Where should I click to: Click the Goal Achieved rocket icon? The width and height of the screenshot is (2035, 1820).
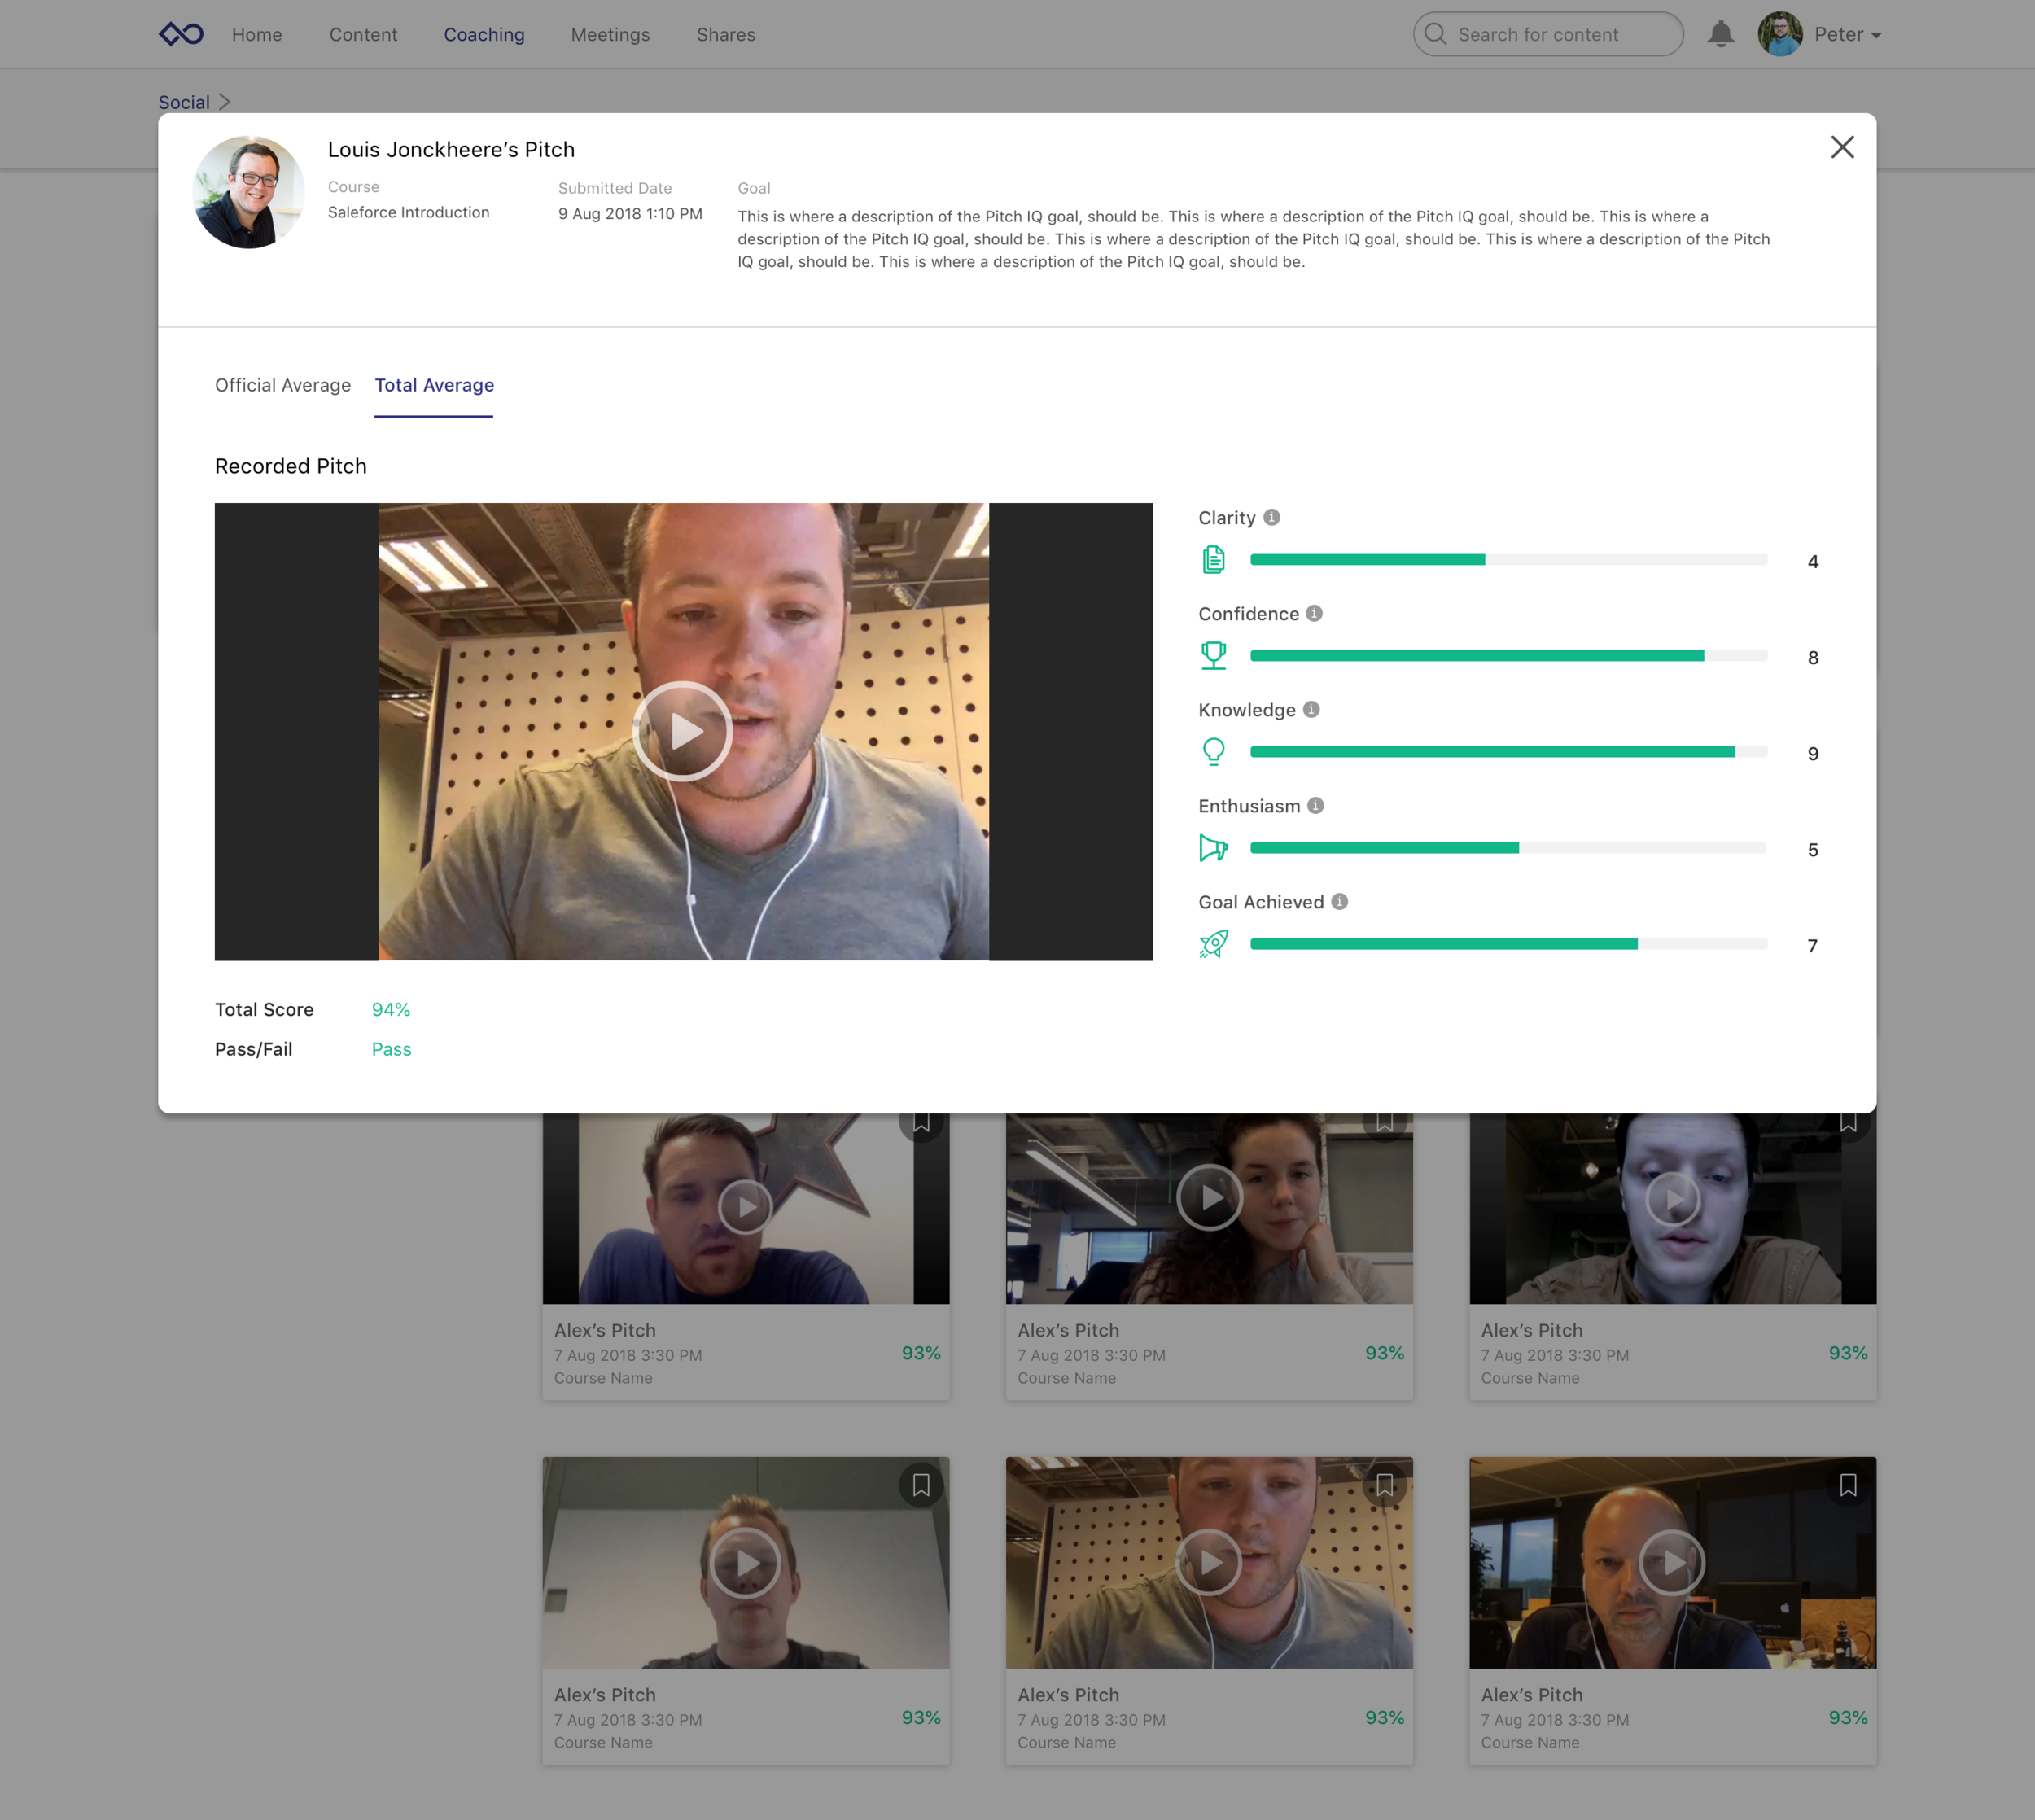click(1213, 943)
